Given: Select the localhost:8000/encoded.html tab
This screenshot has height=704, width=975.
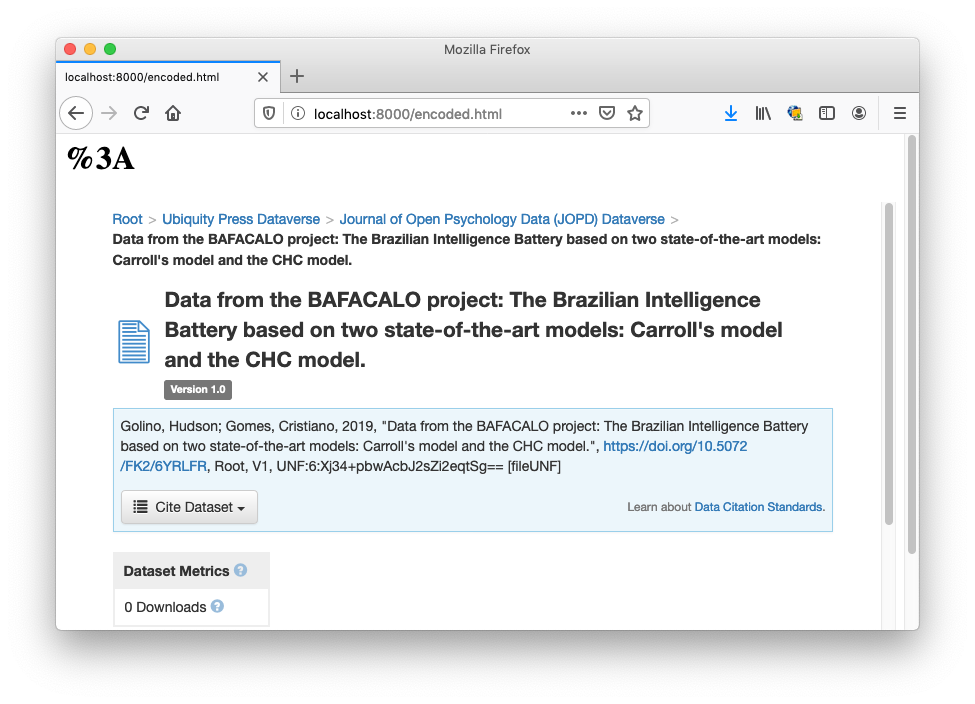Looking at the screenshot, I should click(x=168, y=77).
